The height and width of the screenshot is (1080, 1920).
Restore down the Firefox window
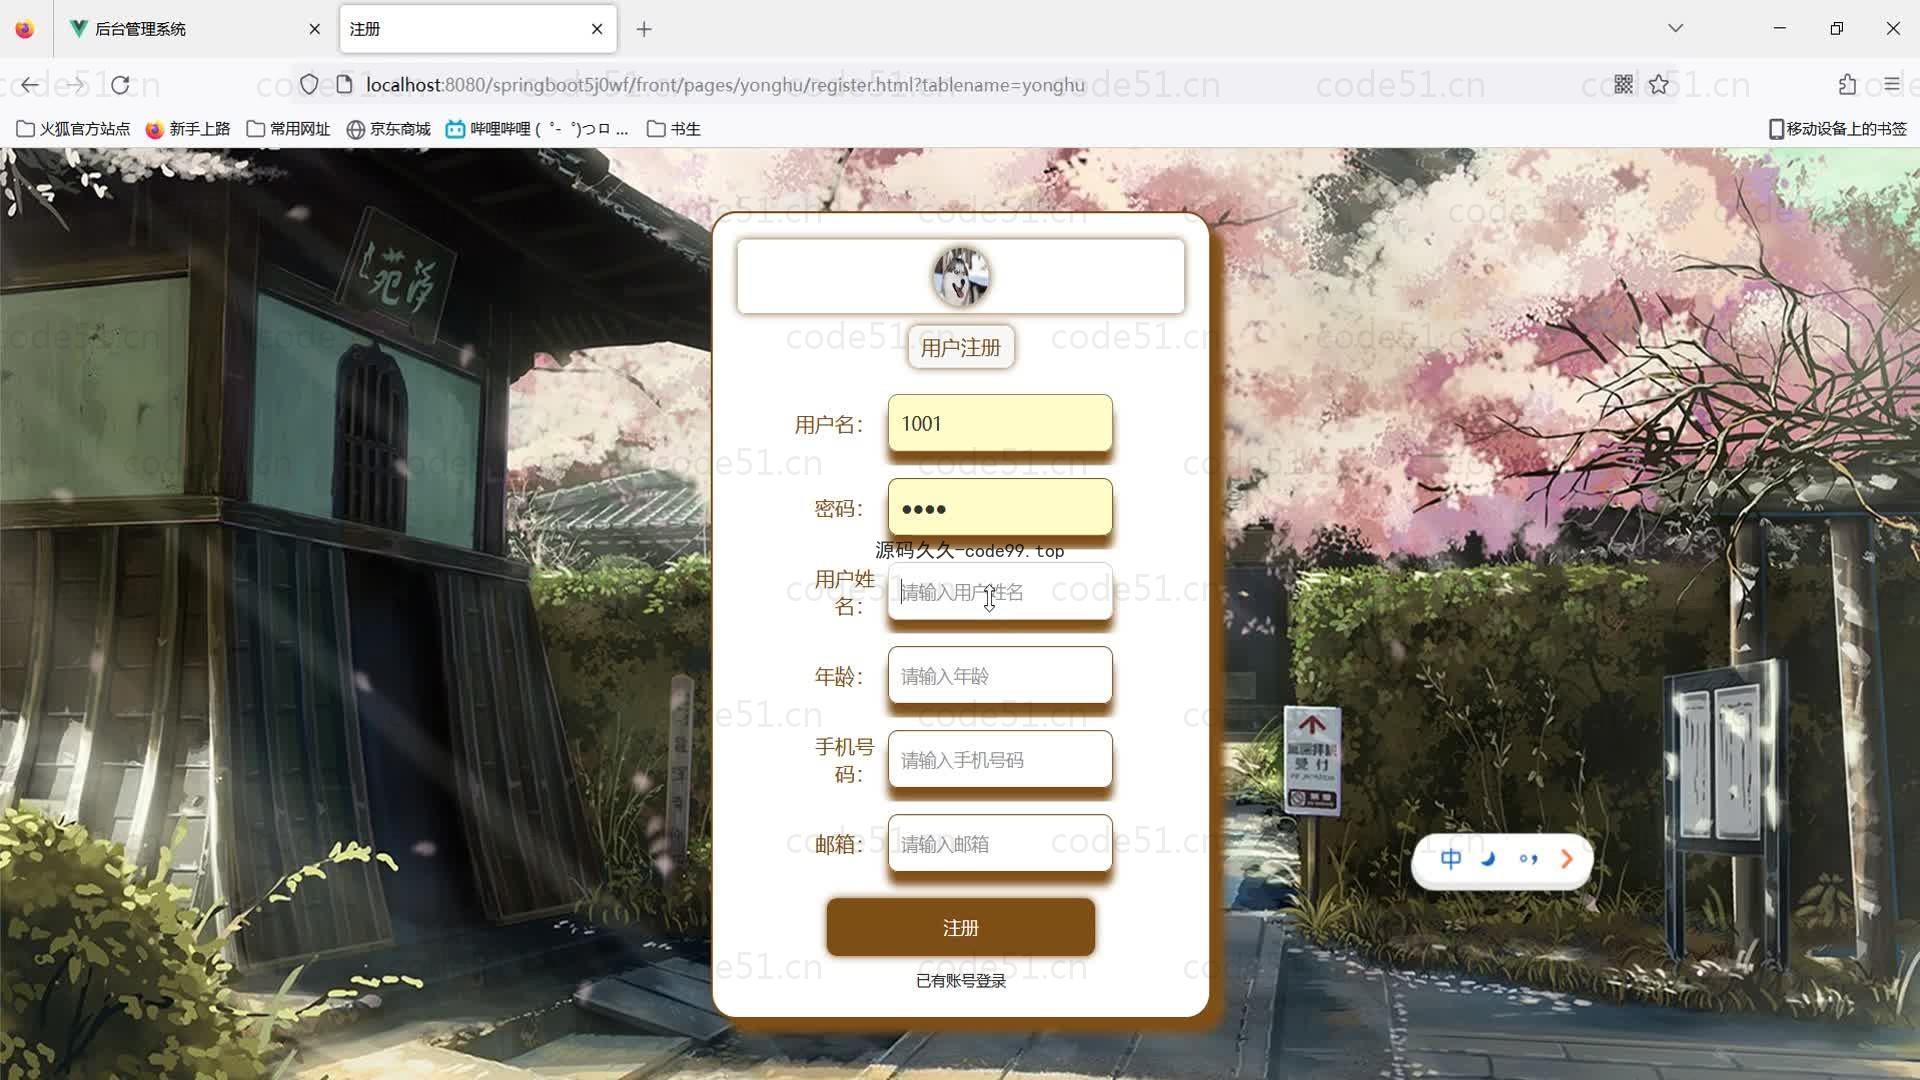point(1837,28)
